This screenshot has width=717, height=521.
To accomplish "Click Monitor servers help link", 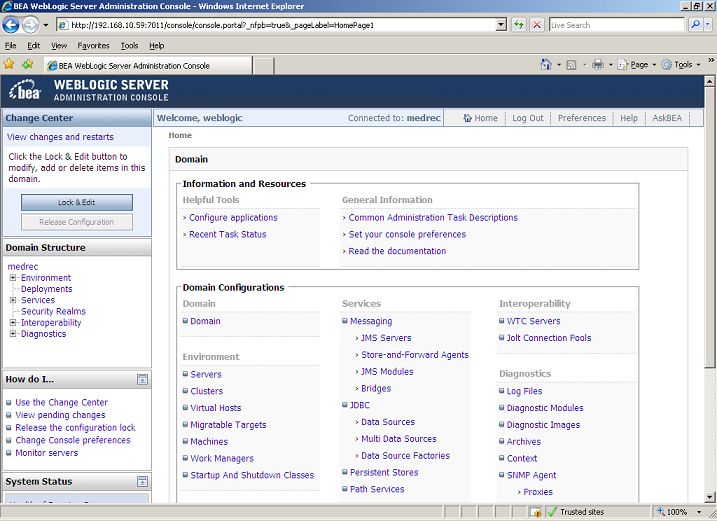I will pos(47,453).
